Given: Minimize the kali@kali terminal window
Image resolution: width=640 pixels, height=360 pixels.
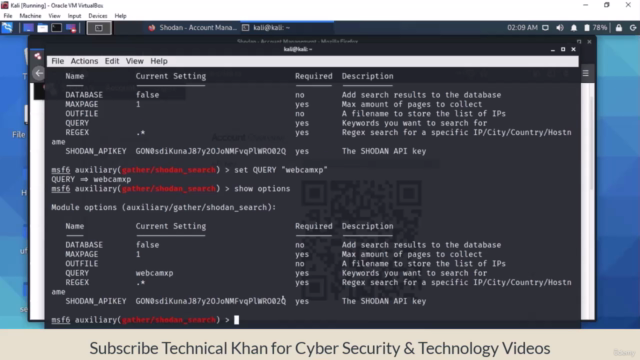Looking at the screenshot, I should click(x=553, y=49).
